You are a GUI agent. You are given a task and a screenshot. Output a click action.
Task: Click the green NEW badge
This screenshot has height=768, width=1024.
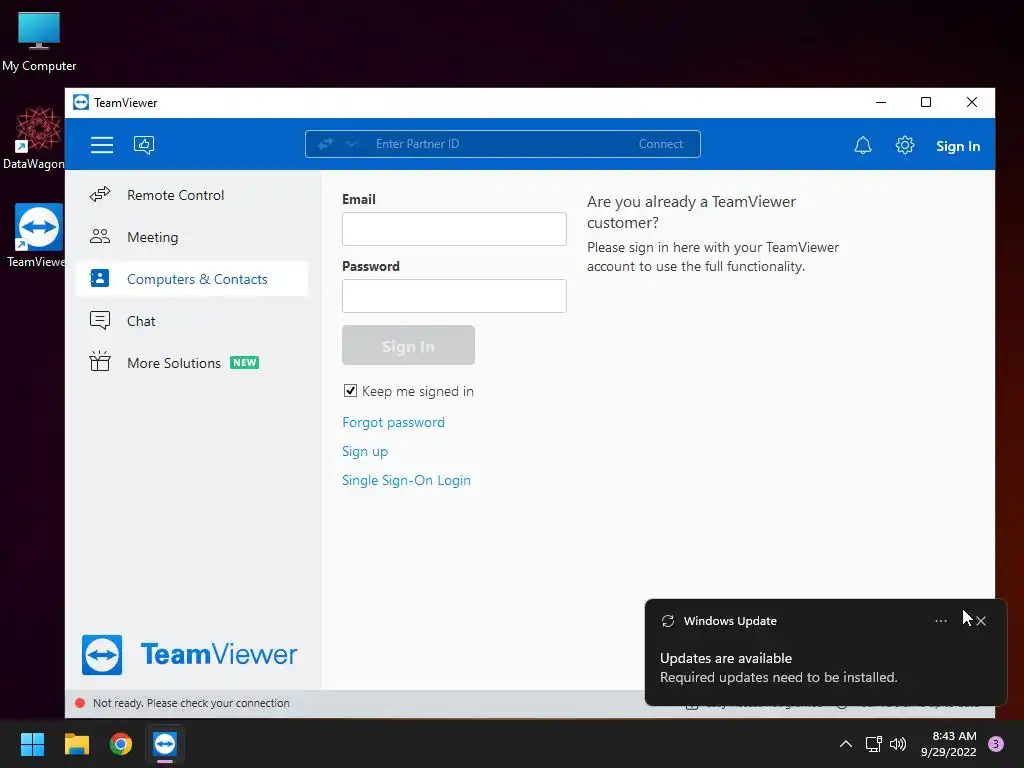pos(244,362)
